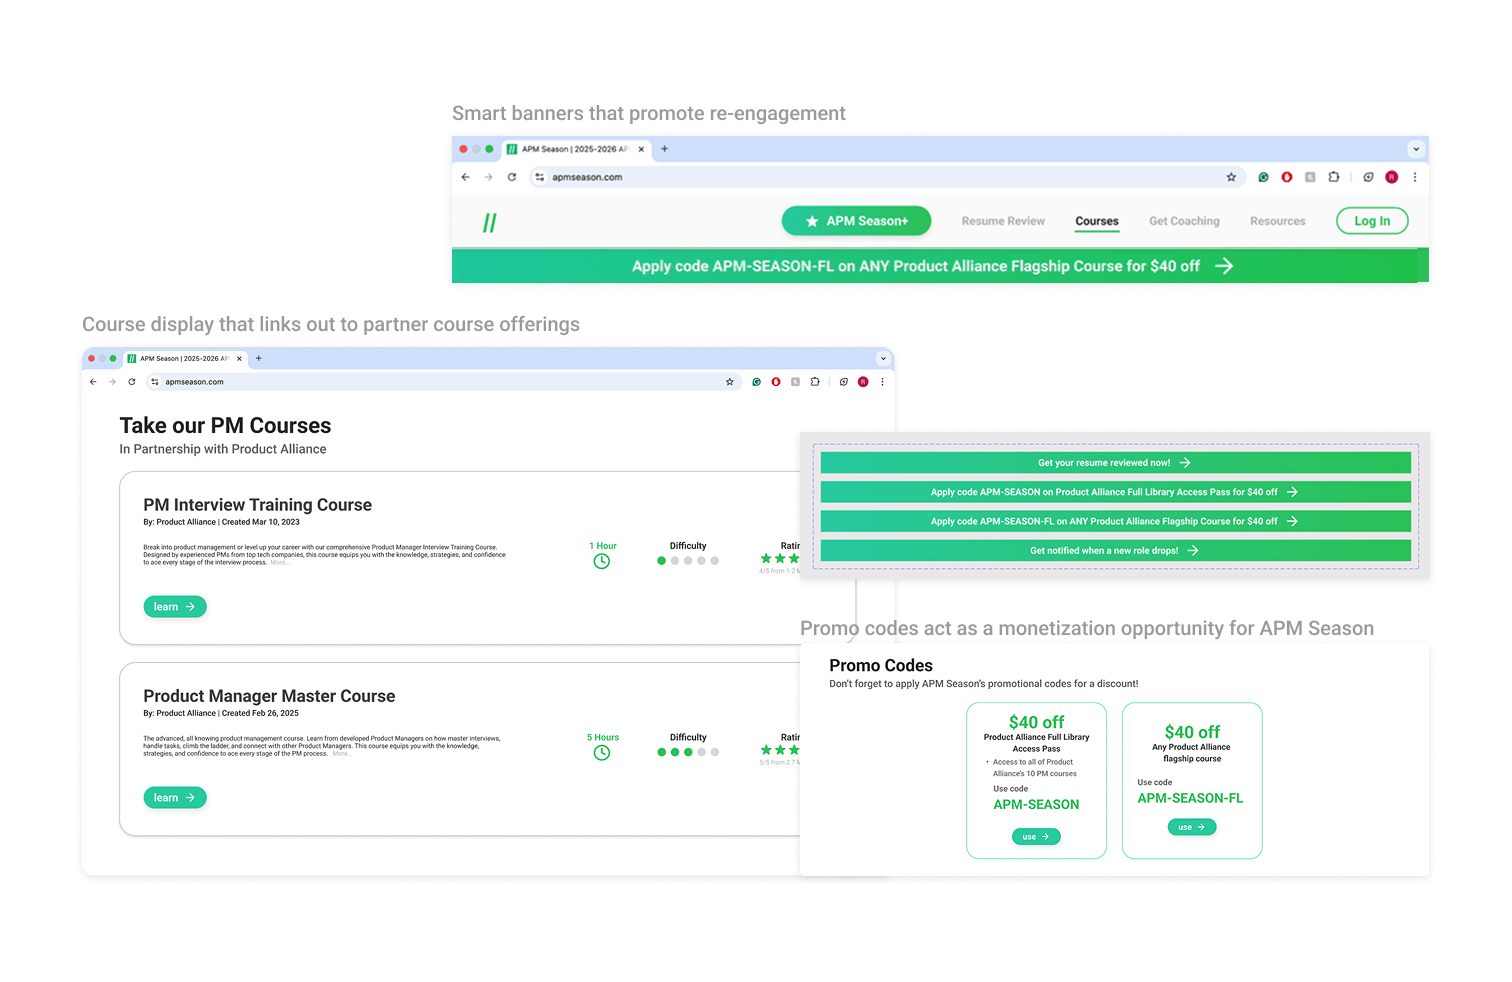Screen dimensions: 1512x982
Task: Click Get your resume reviewed now banner
Action: point(1116,463)
